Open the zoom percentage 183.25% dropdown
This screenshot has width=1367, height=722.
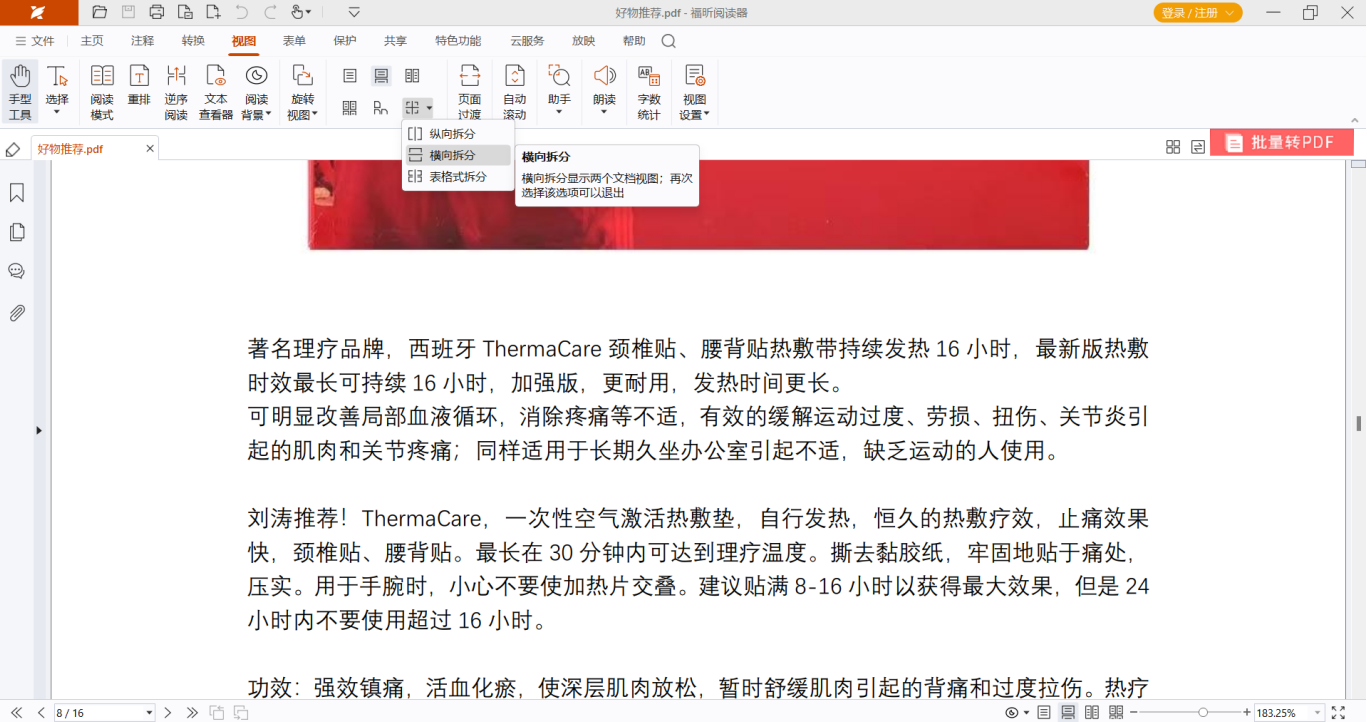click(x=1318, y=713)
